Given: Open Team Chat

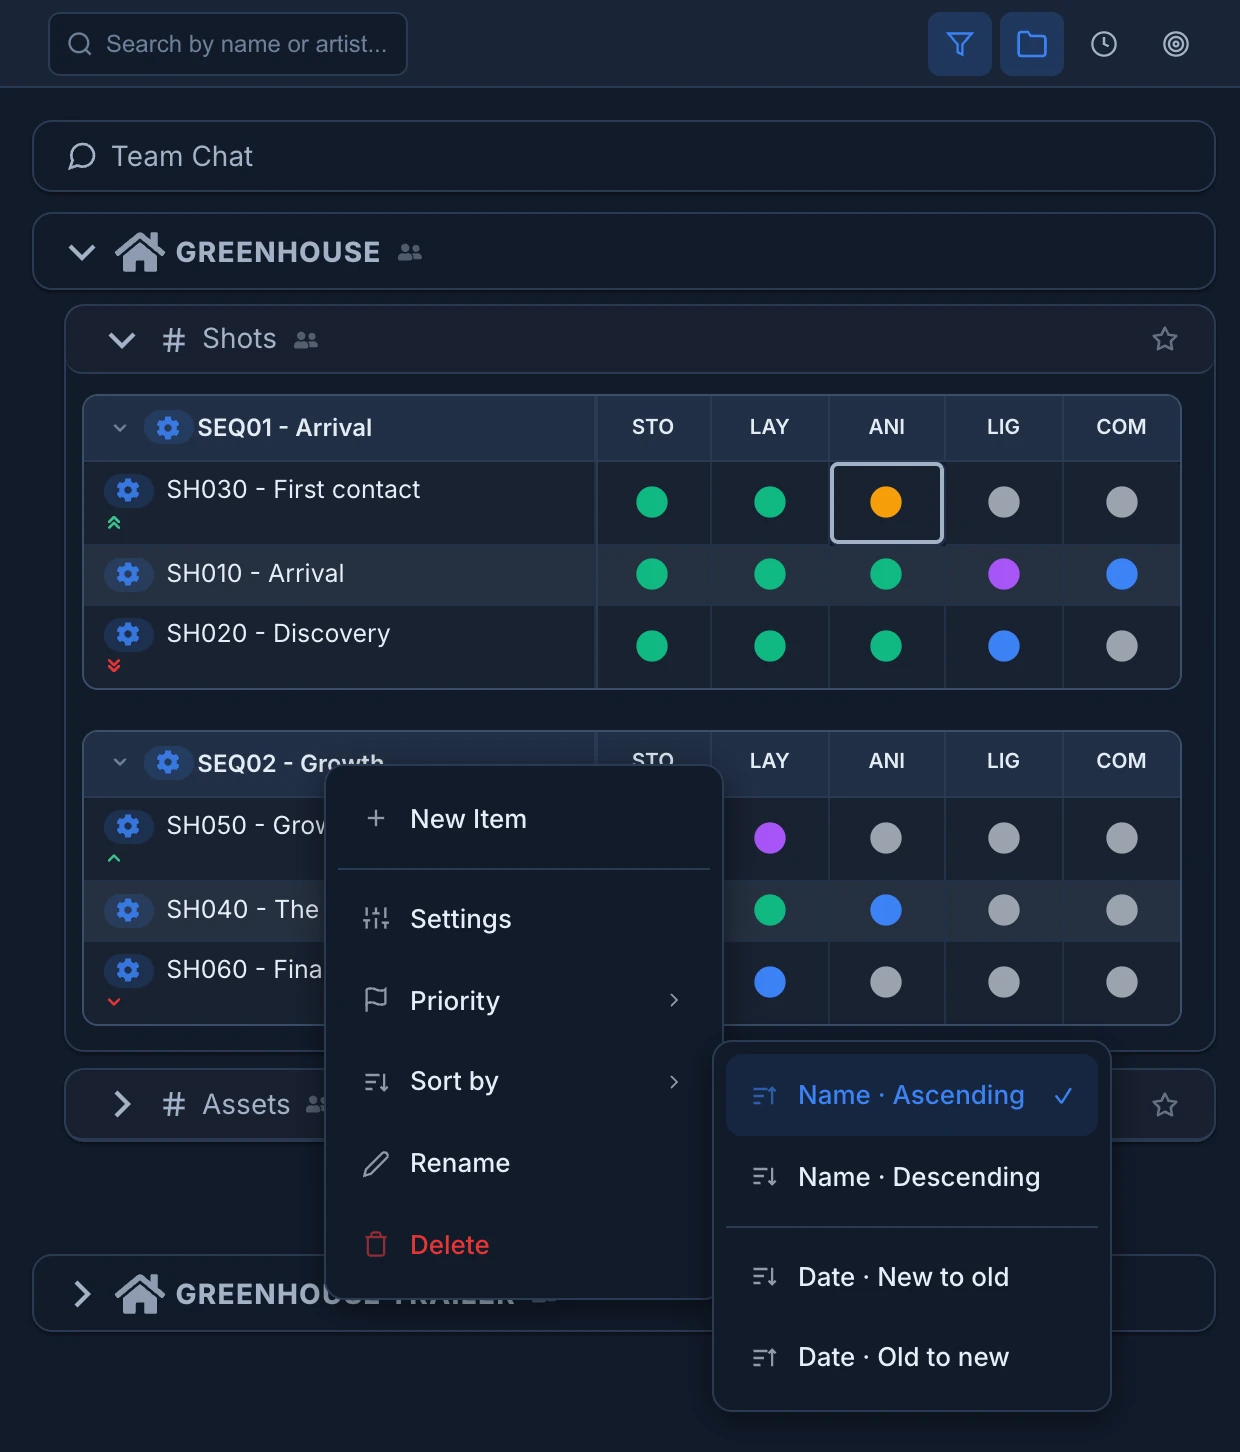Looking at the screenshot, I should click(624, 156).
